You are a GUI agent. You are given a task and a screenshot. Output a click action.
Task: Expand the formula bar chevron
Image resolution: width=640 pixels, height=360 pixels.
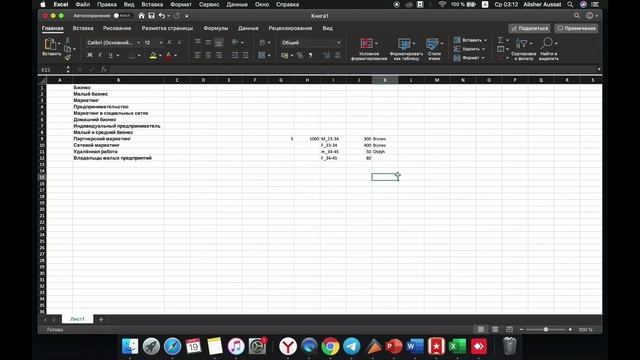point(599,69)
